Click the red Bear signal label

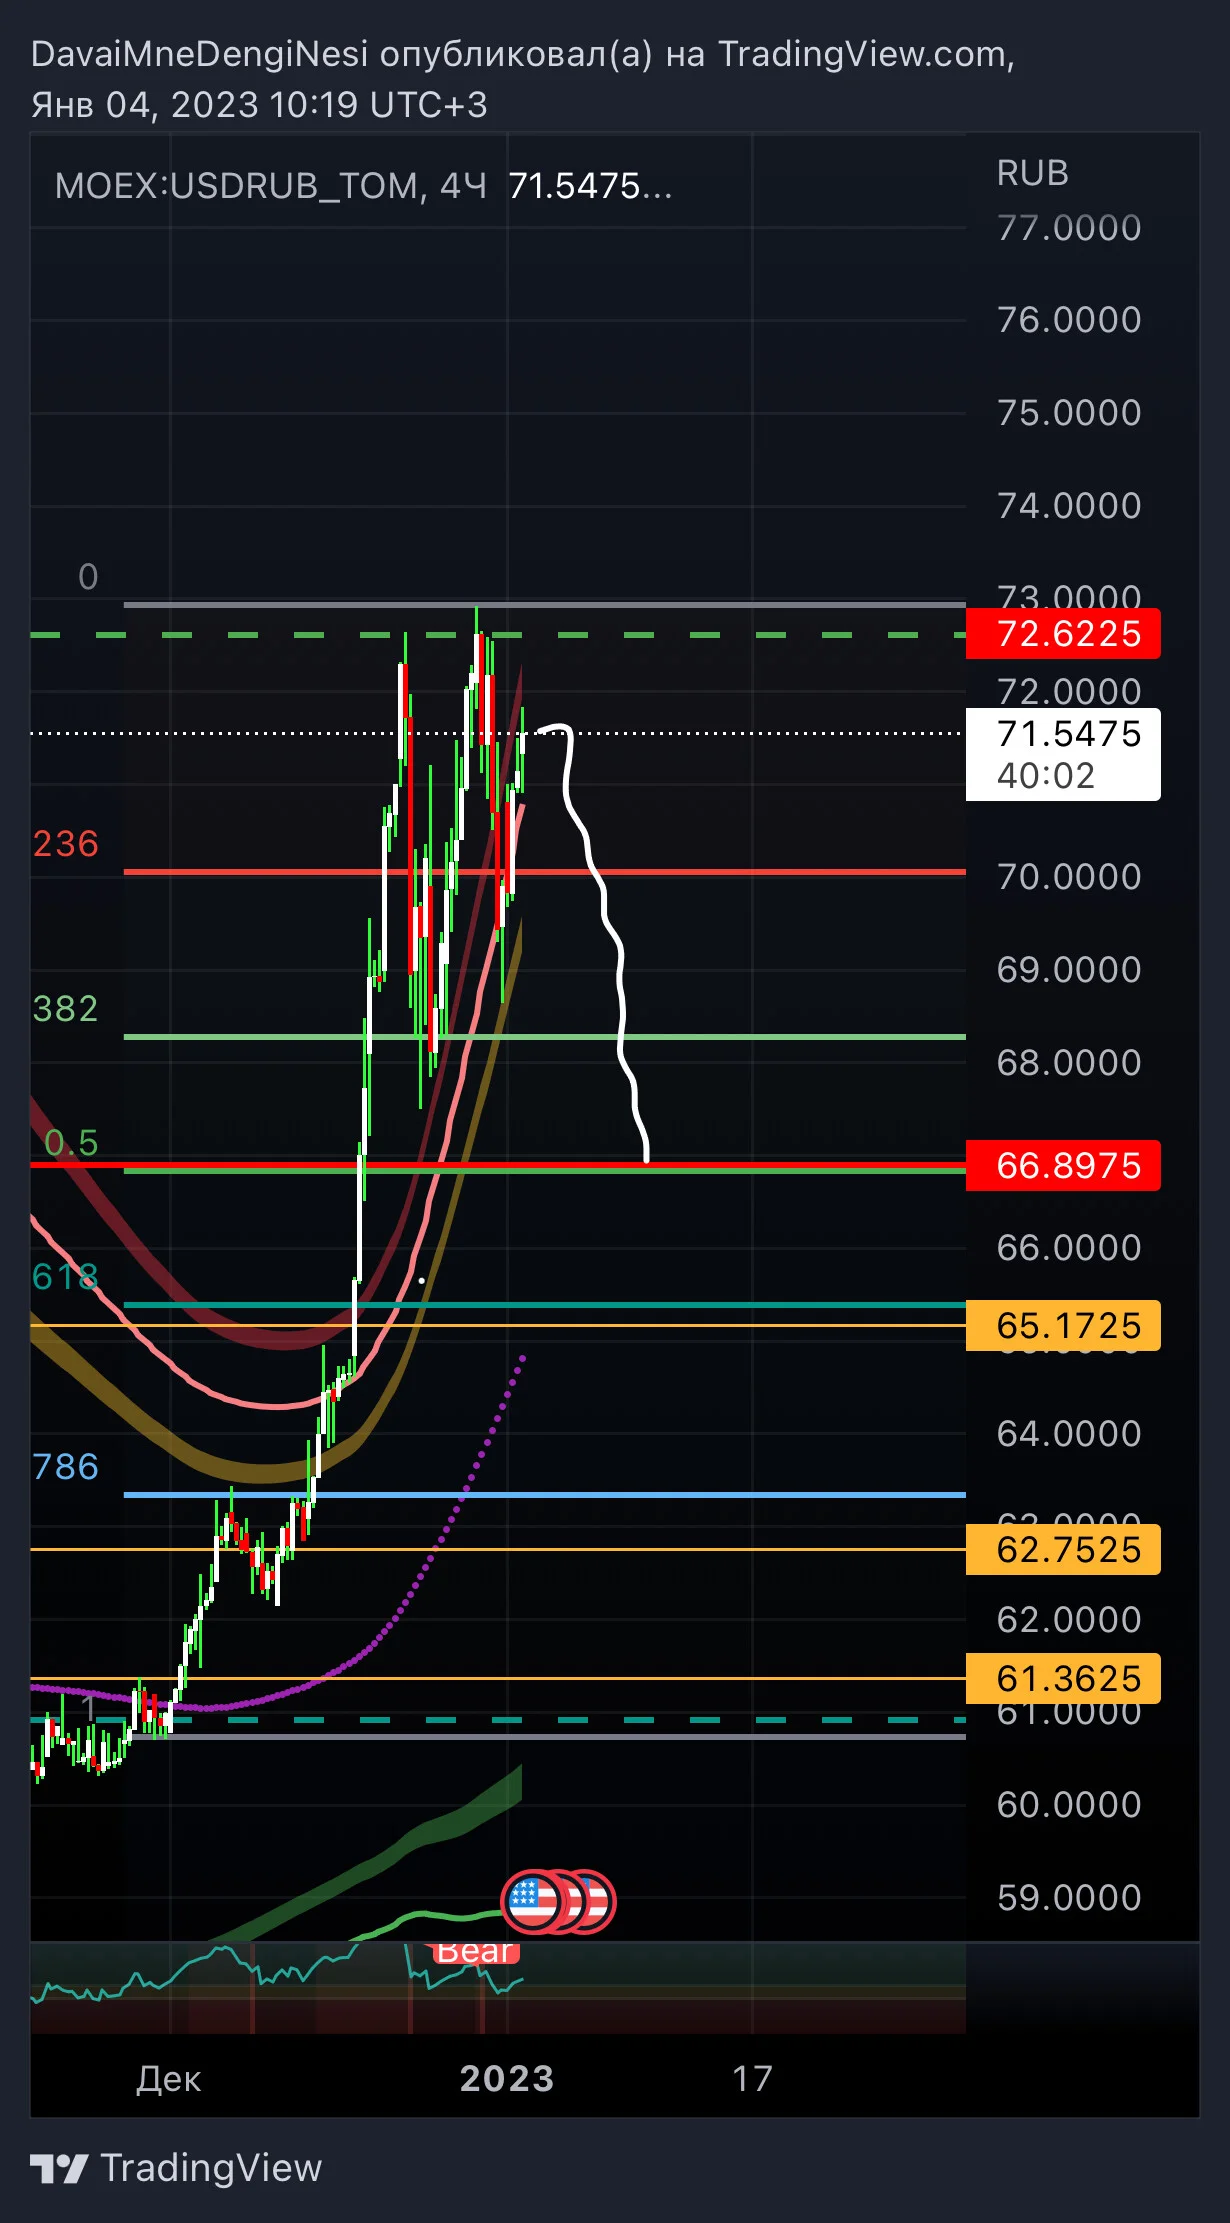[475, 1951]
